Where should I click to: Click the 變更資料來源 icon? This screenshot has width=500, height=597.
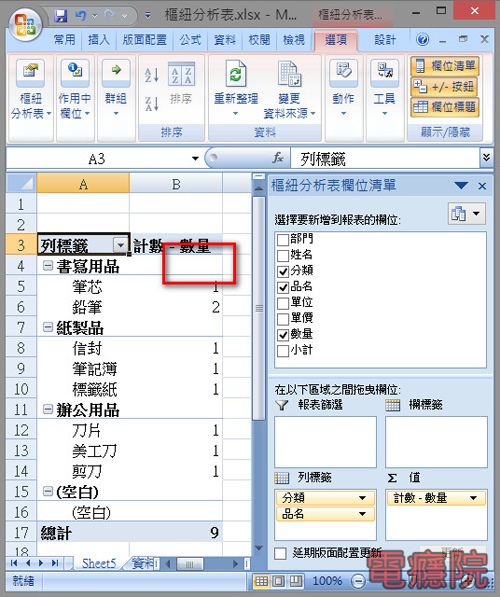(x=289, y=73)
